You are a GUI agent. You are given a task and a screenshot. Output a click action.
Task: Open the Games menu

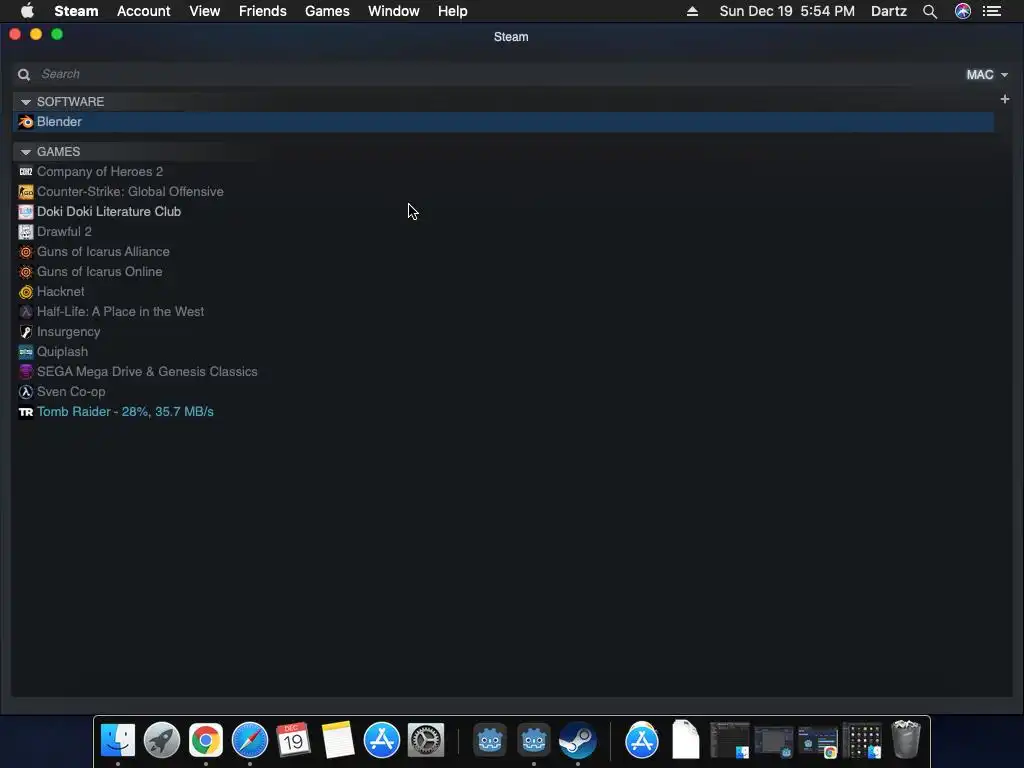point(327,11)
